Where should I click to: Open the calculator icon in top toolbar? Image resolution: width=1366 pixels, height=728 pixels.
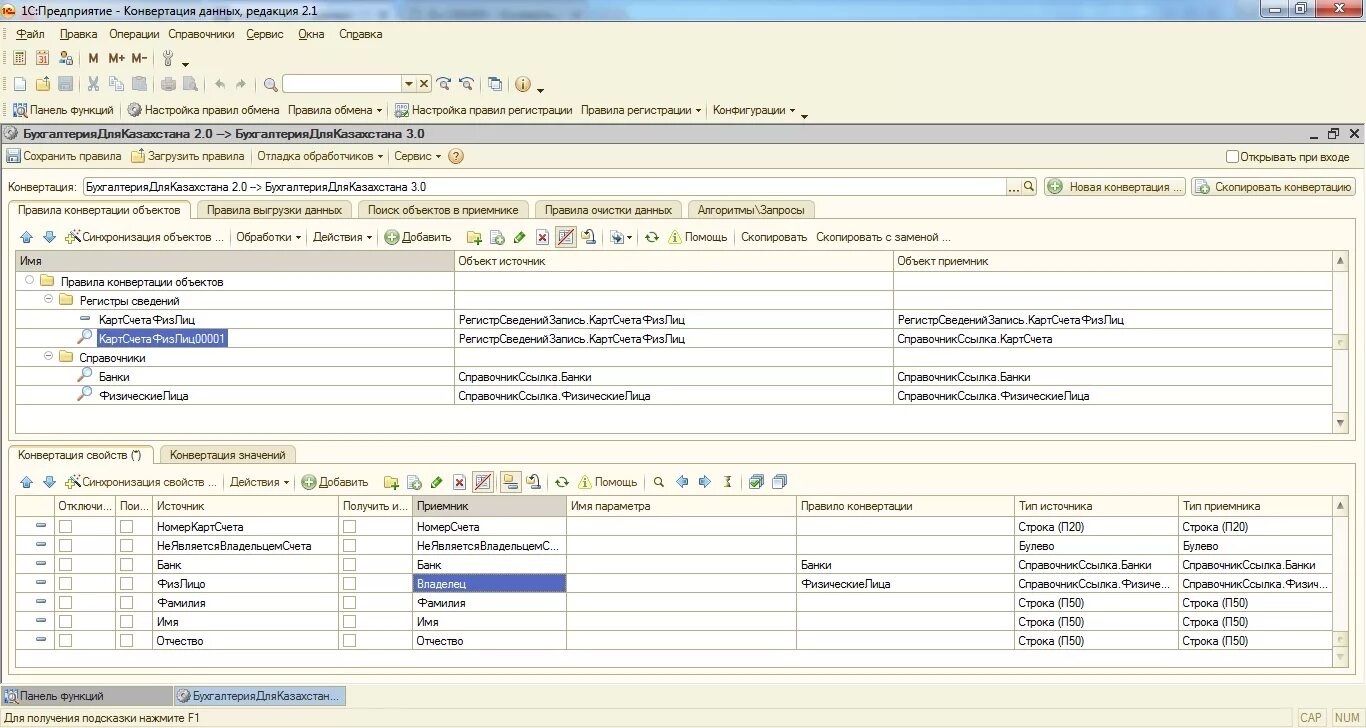tap(19, 58)
